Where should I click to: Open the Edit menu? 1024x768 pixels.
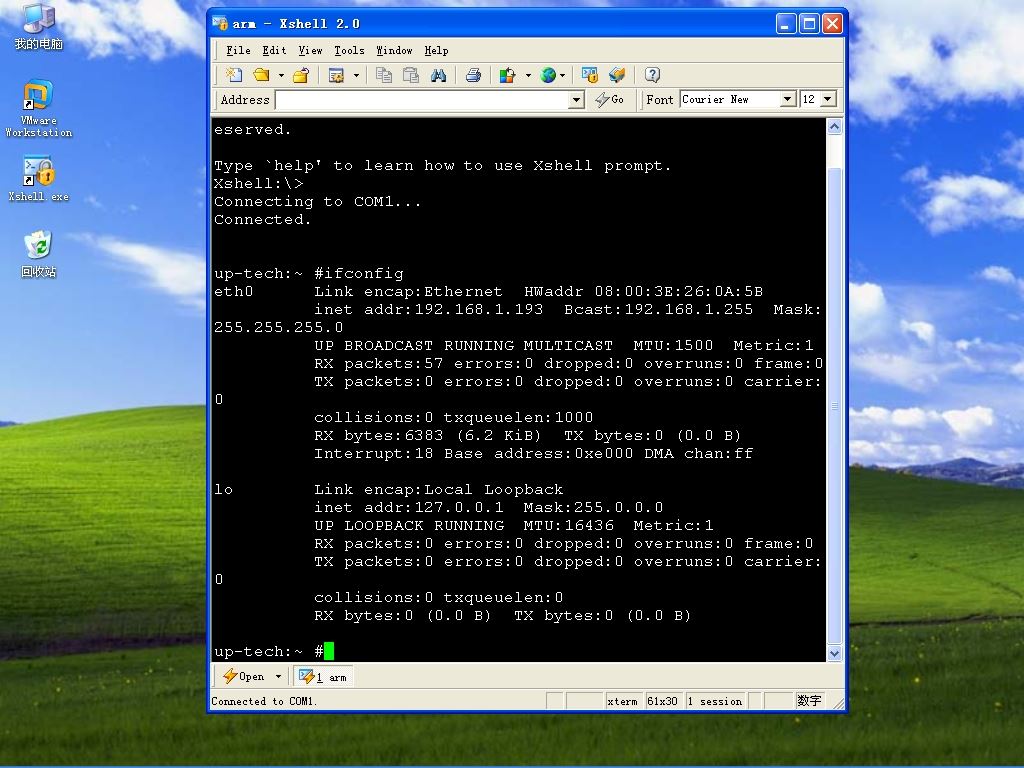[274, 50]
